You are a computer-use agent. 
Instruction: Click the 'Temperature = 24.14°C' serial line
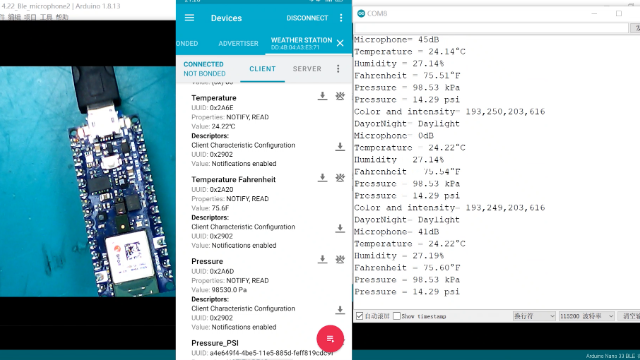(409, 51)
